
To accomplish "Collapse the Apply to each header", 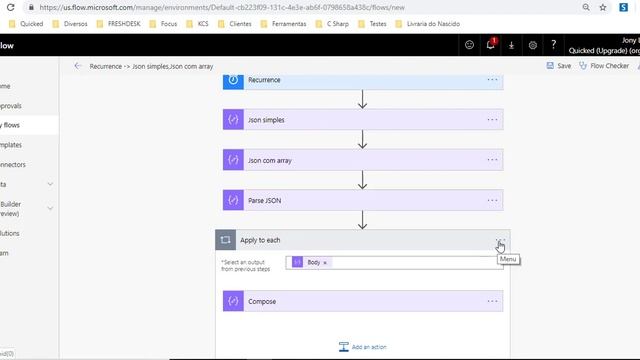I will pyautogui.click(x=363, y=240).
